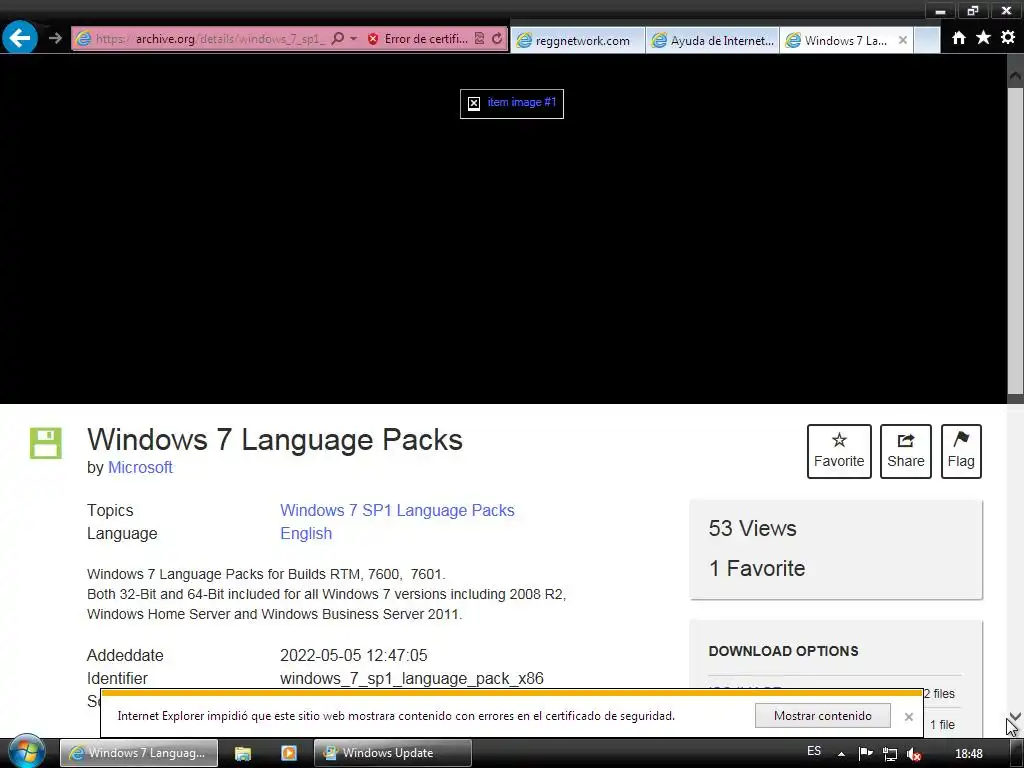Image resolution: width=1024 pixels, height=768 pixels.
Task: Click the Share button
Action: (906, 451)
